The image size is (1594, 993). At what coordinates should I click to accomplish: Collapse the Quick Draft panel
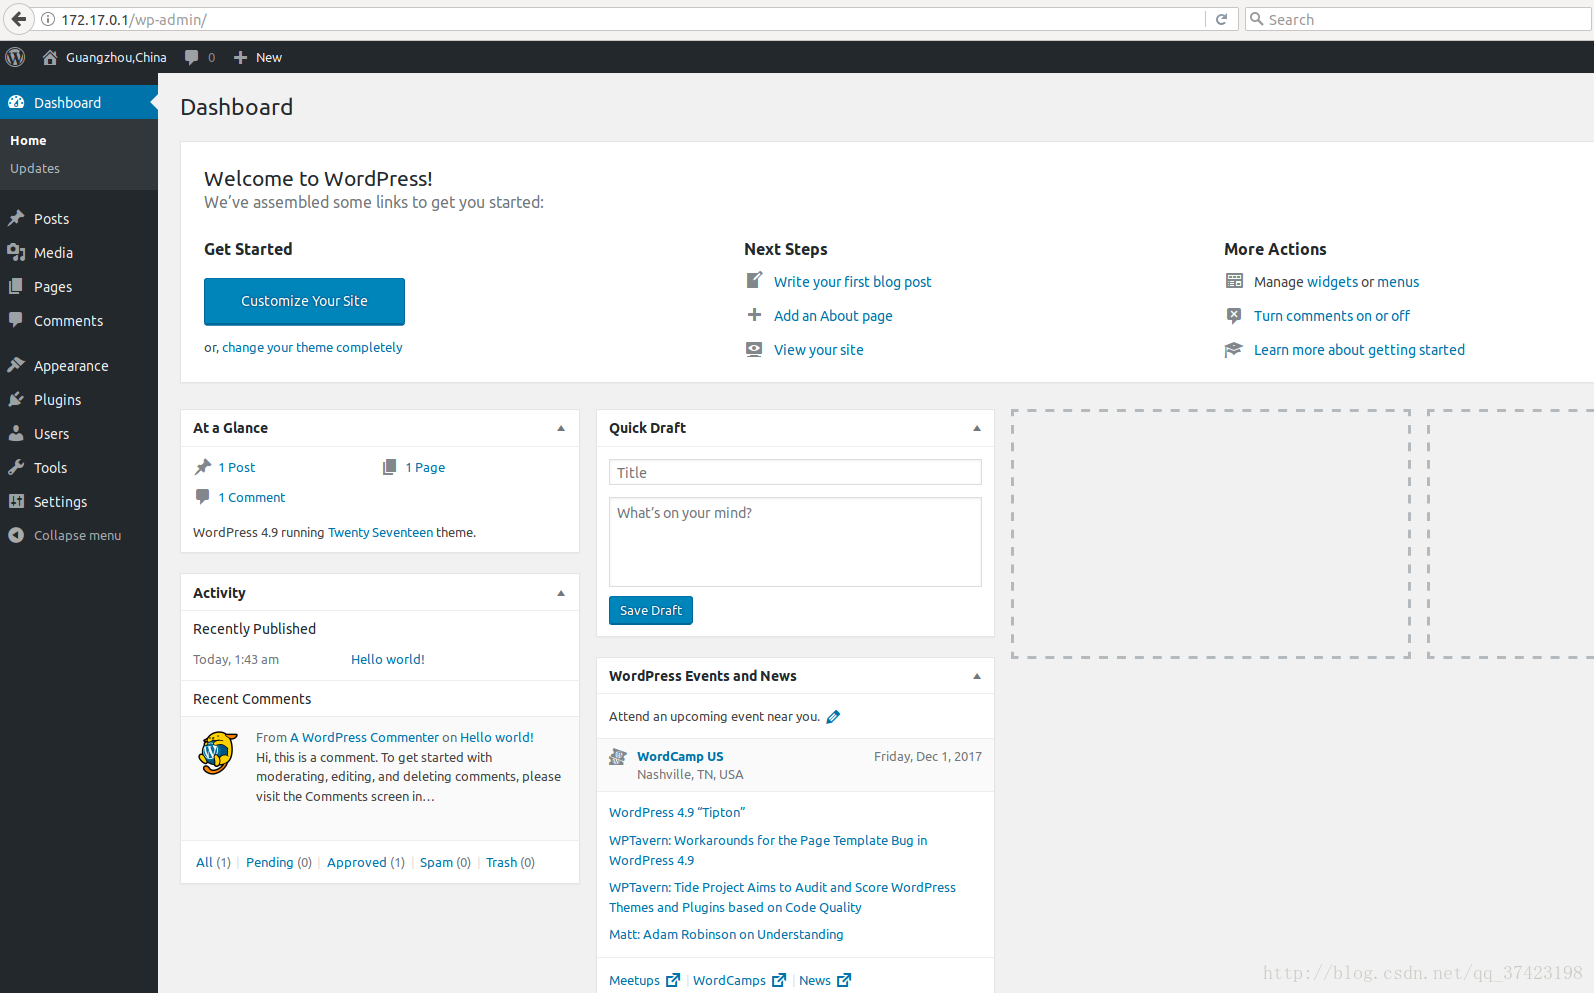(977, 428)
